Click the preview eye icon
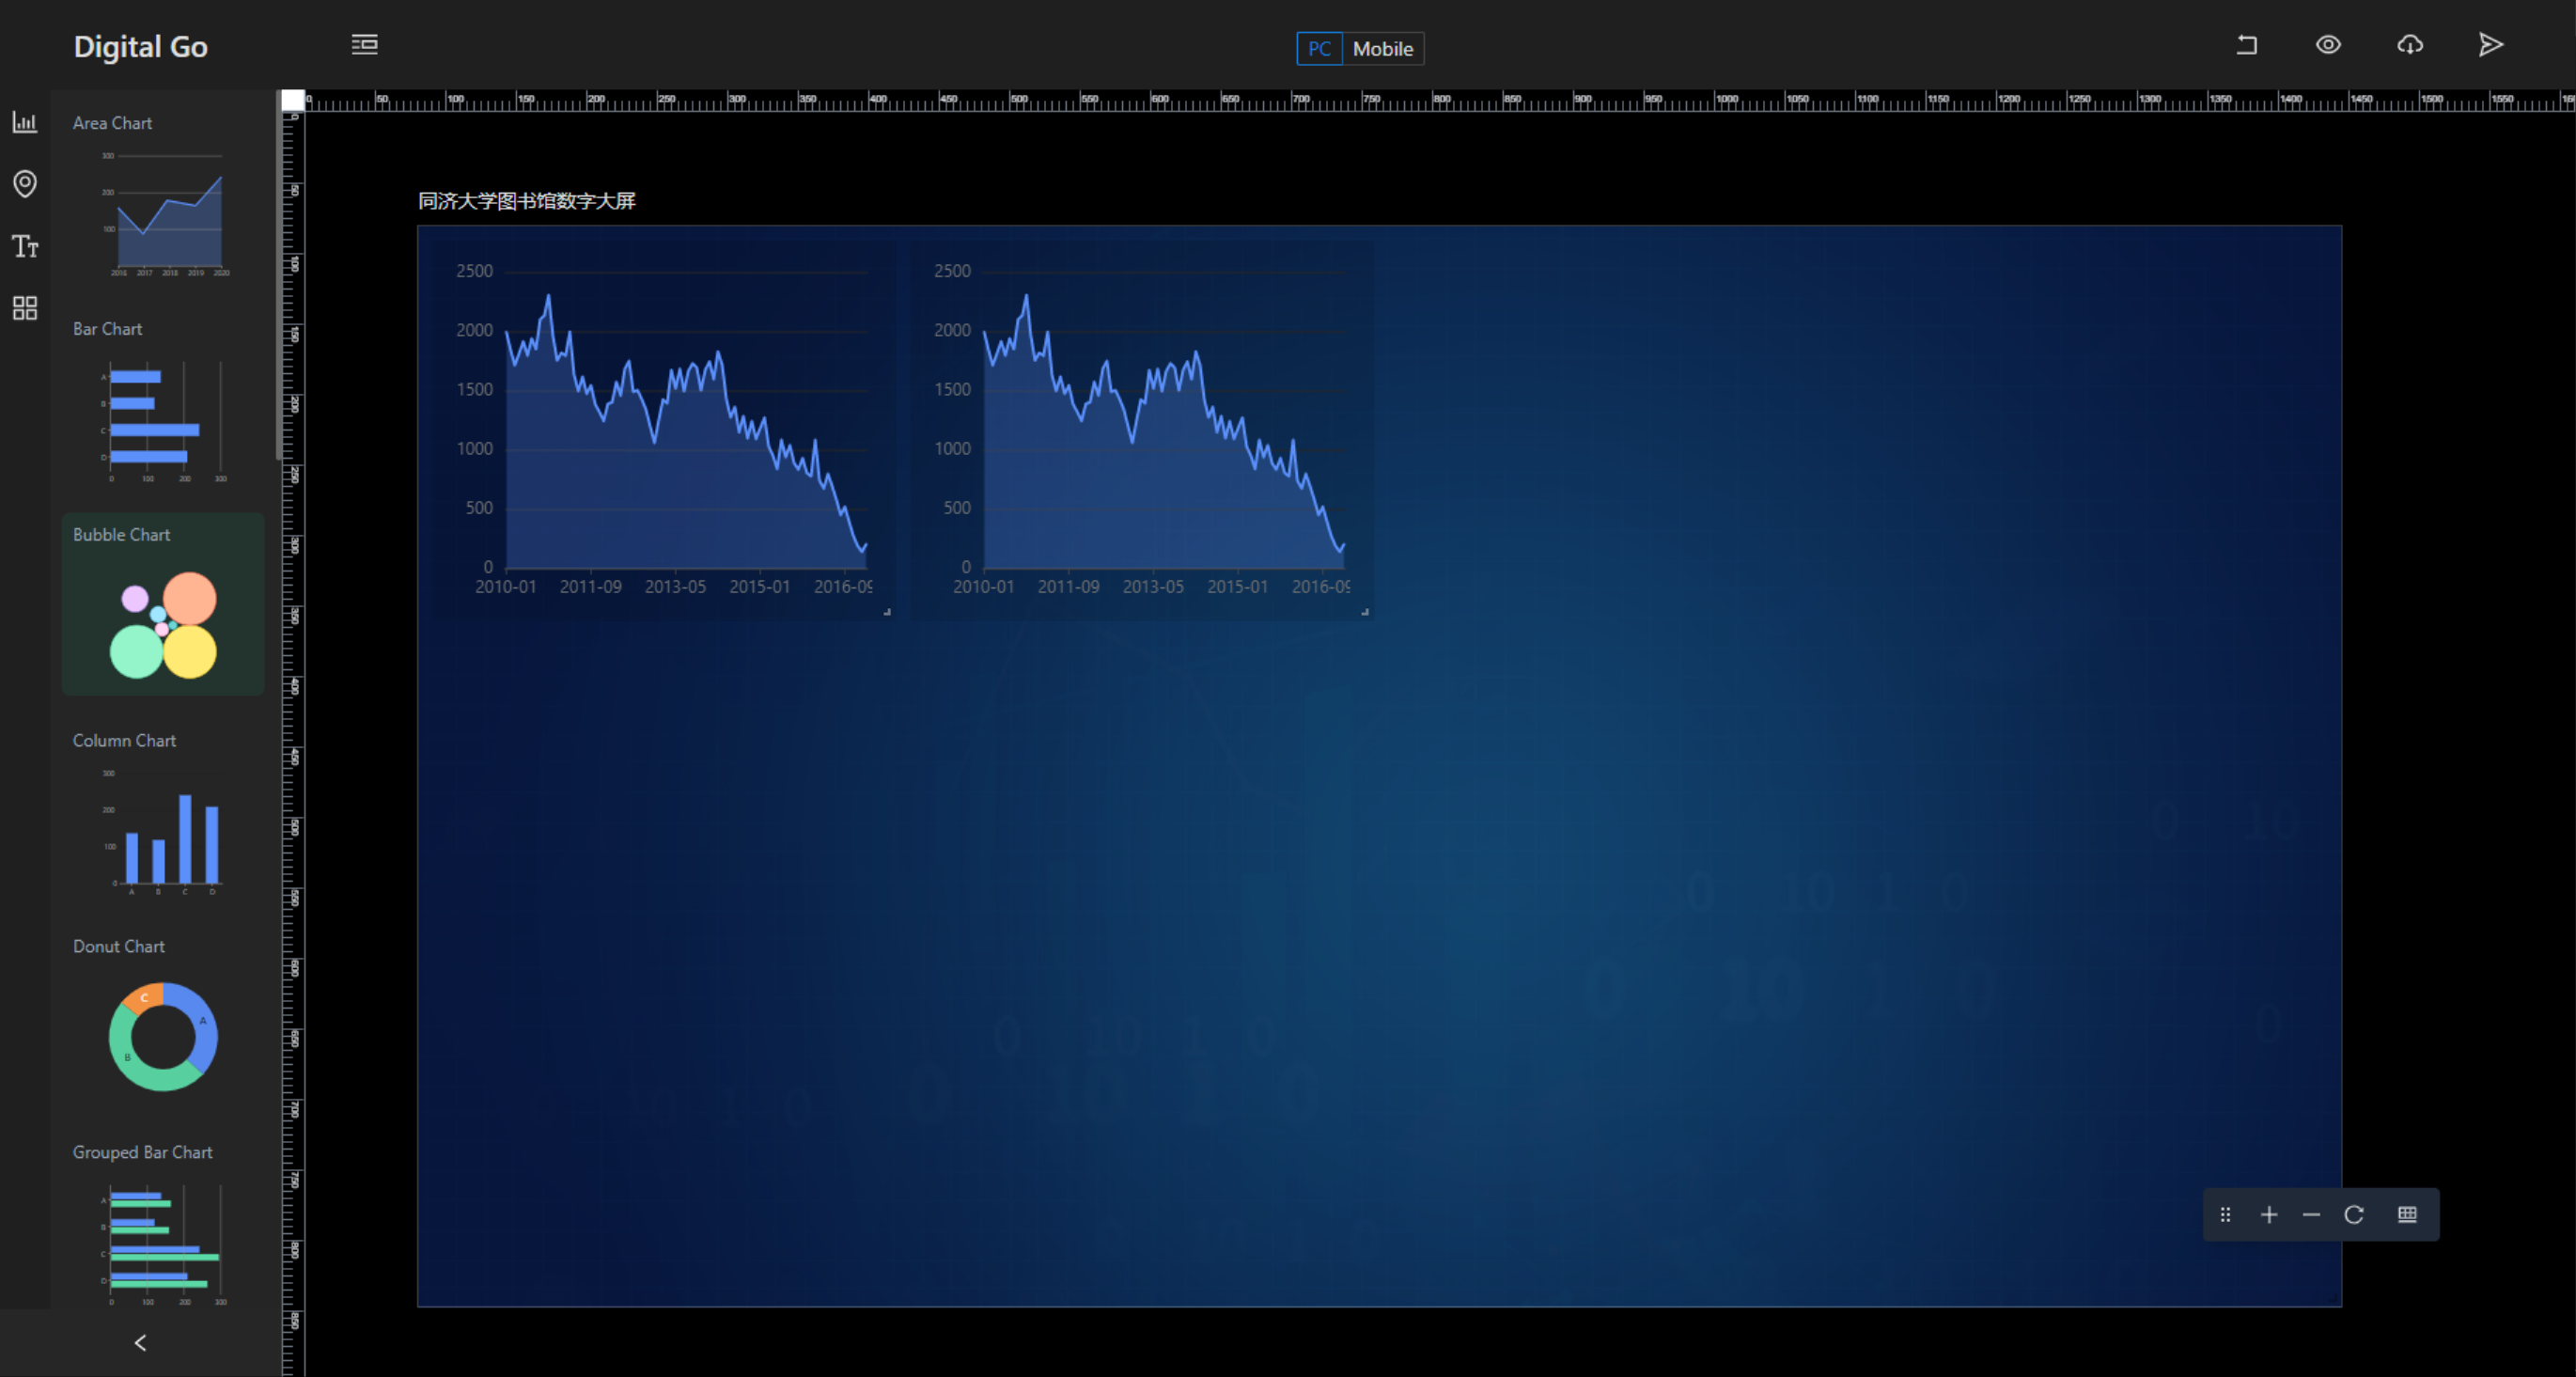This screenshot has width=2576, height=1377. tap(2328, 45)
